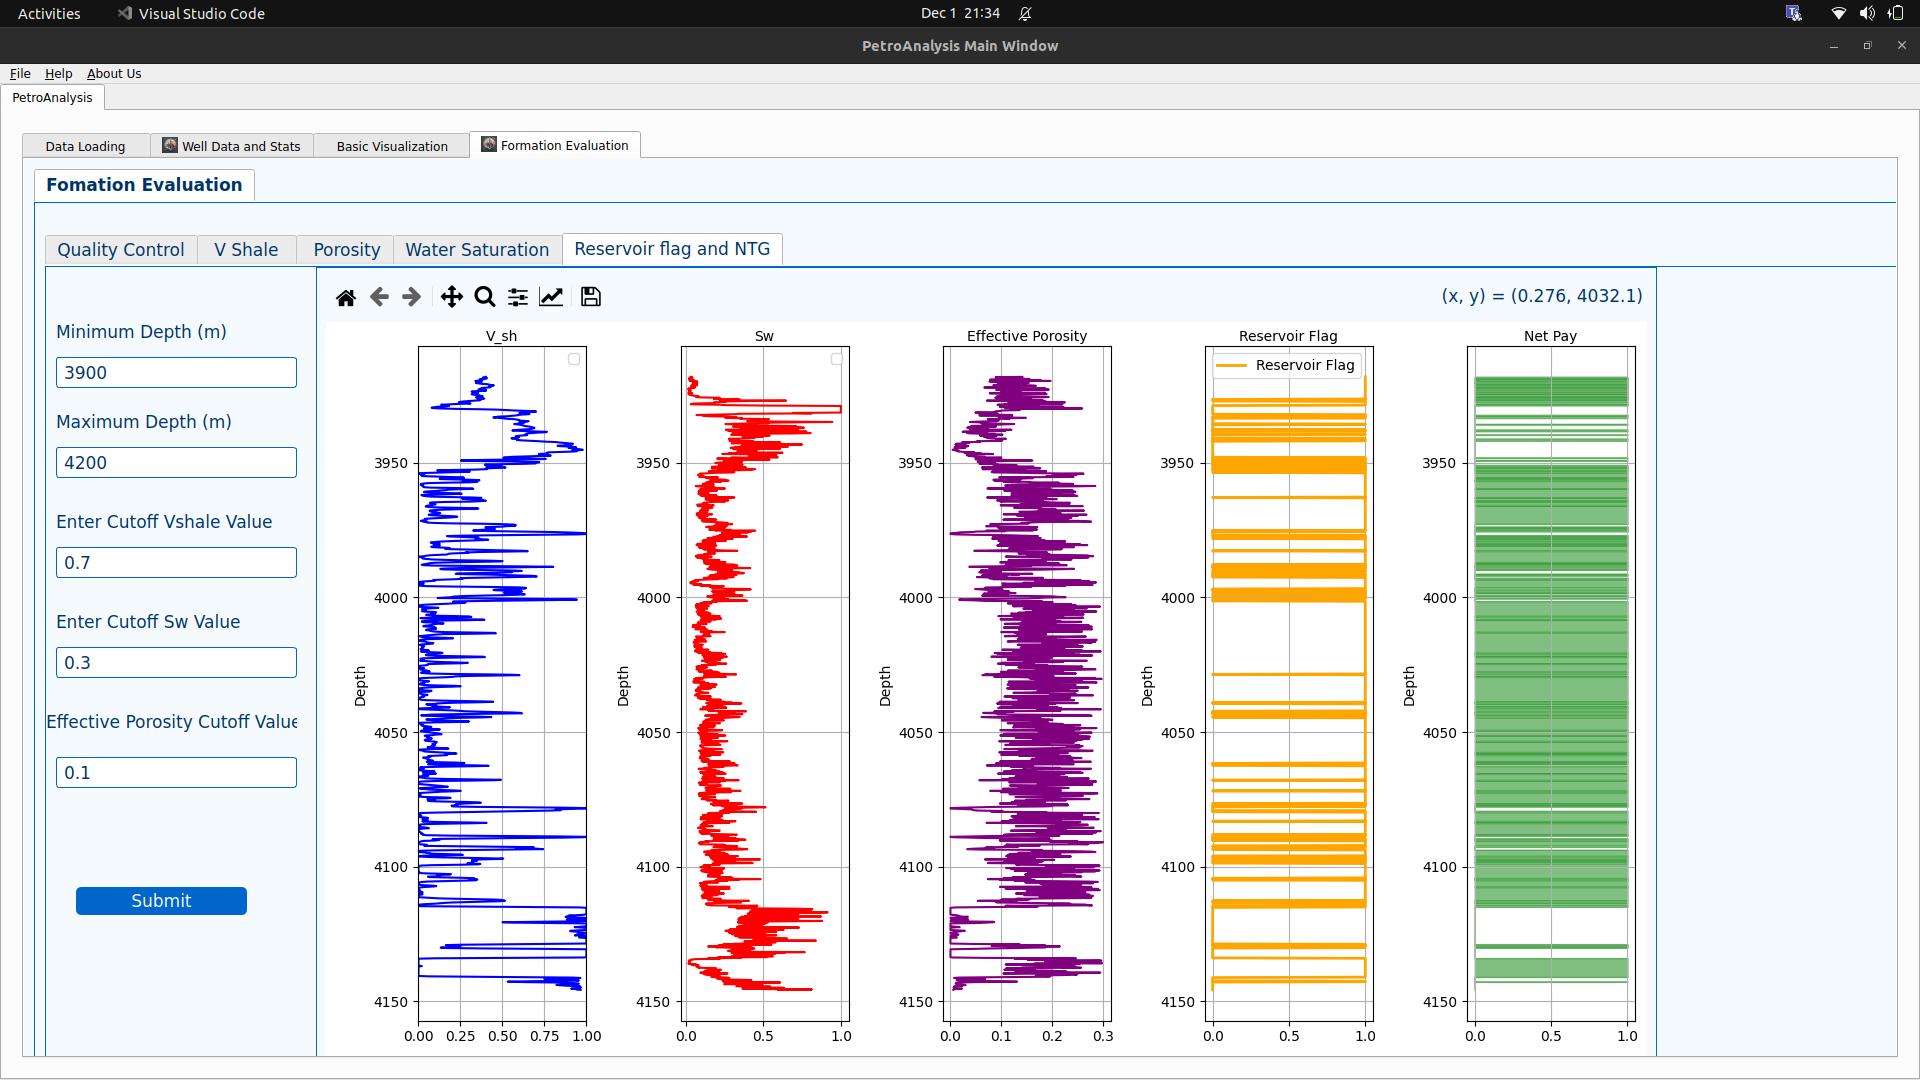Switch to the Quality Control tab
1920x1080 pixels.
click(120, 249)
